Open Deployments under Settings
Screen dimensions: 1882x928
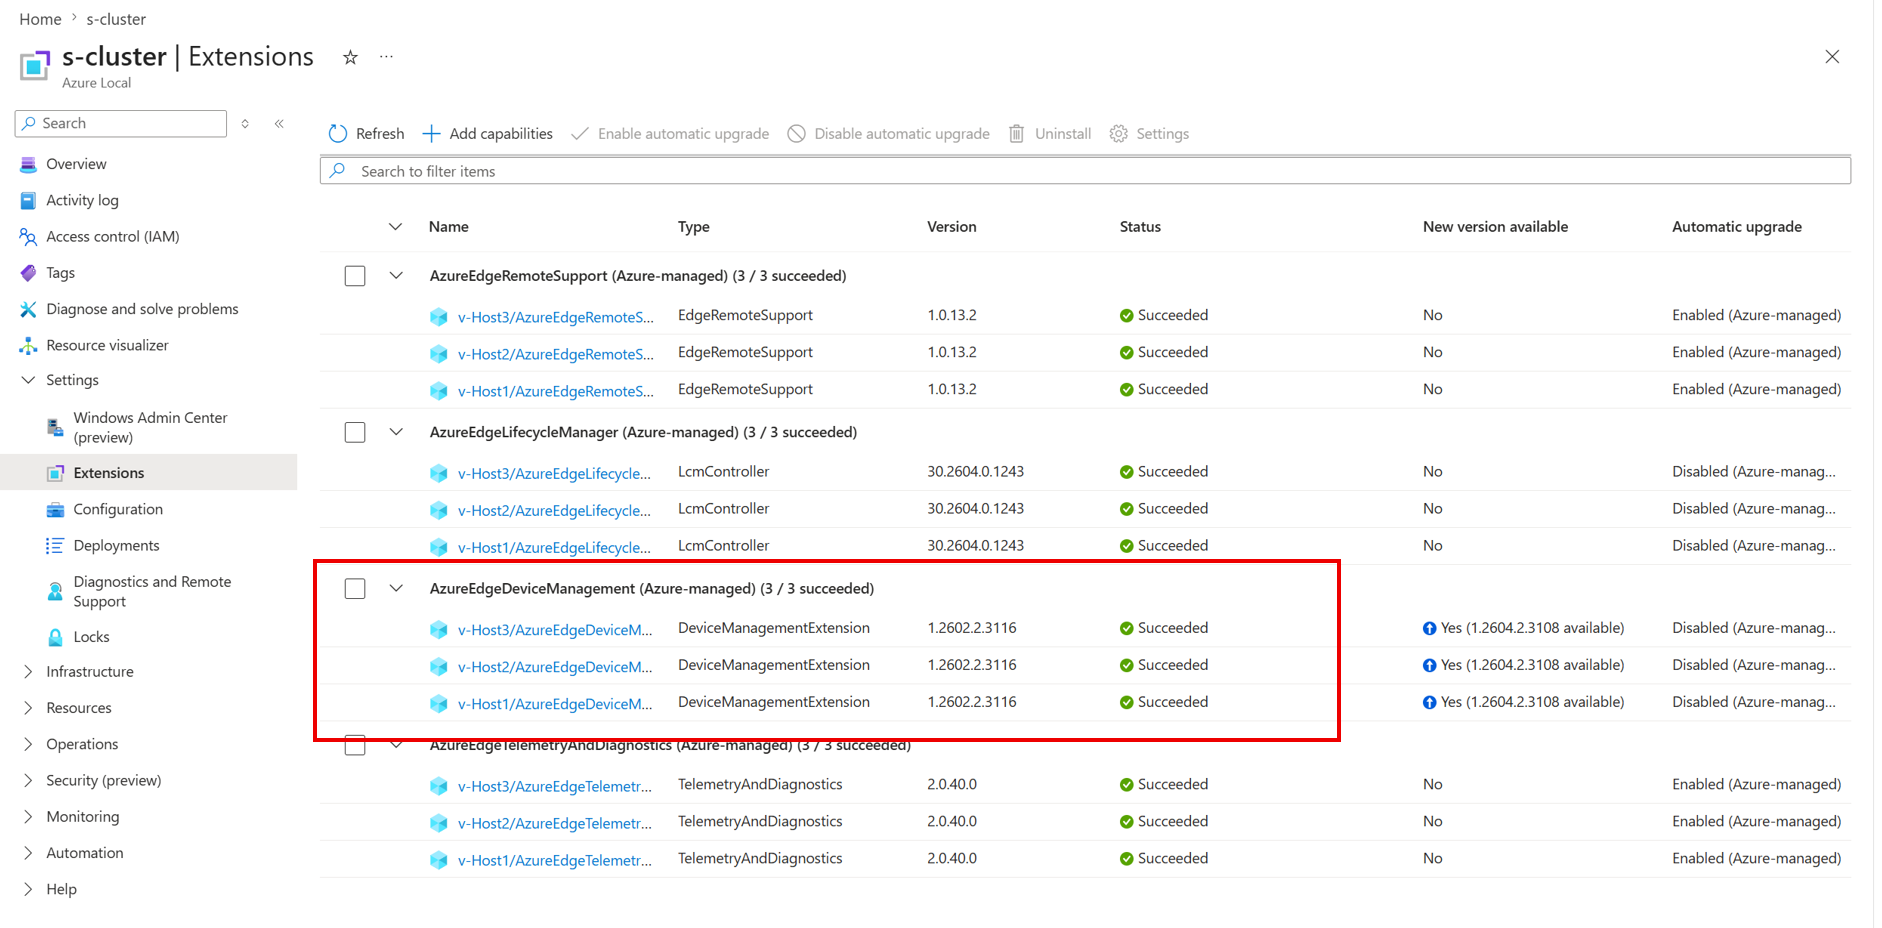coord(116,545)
